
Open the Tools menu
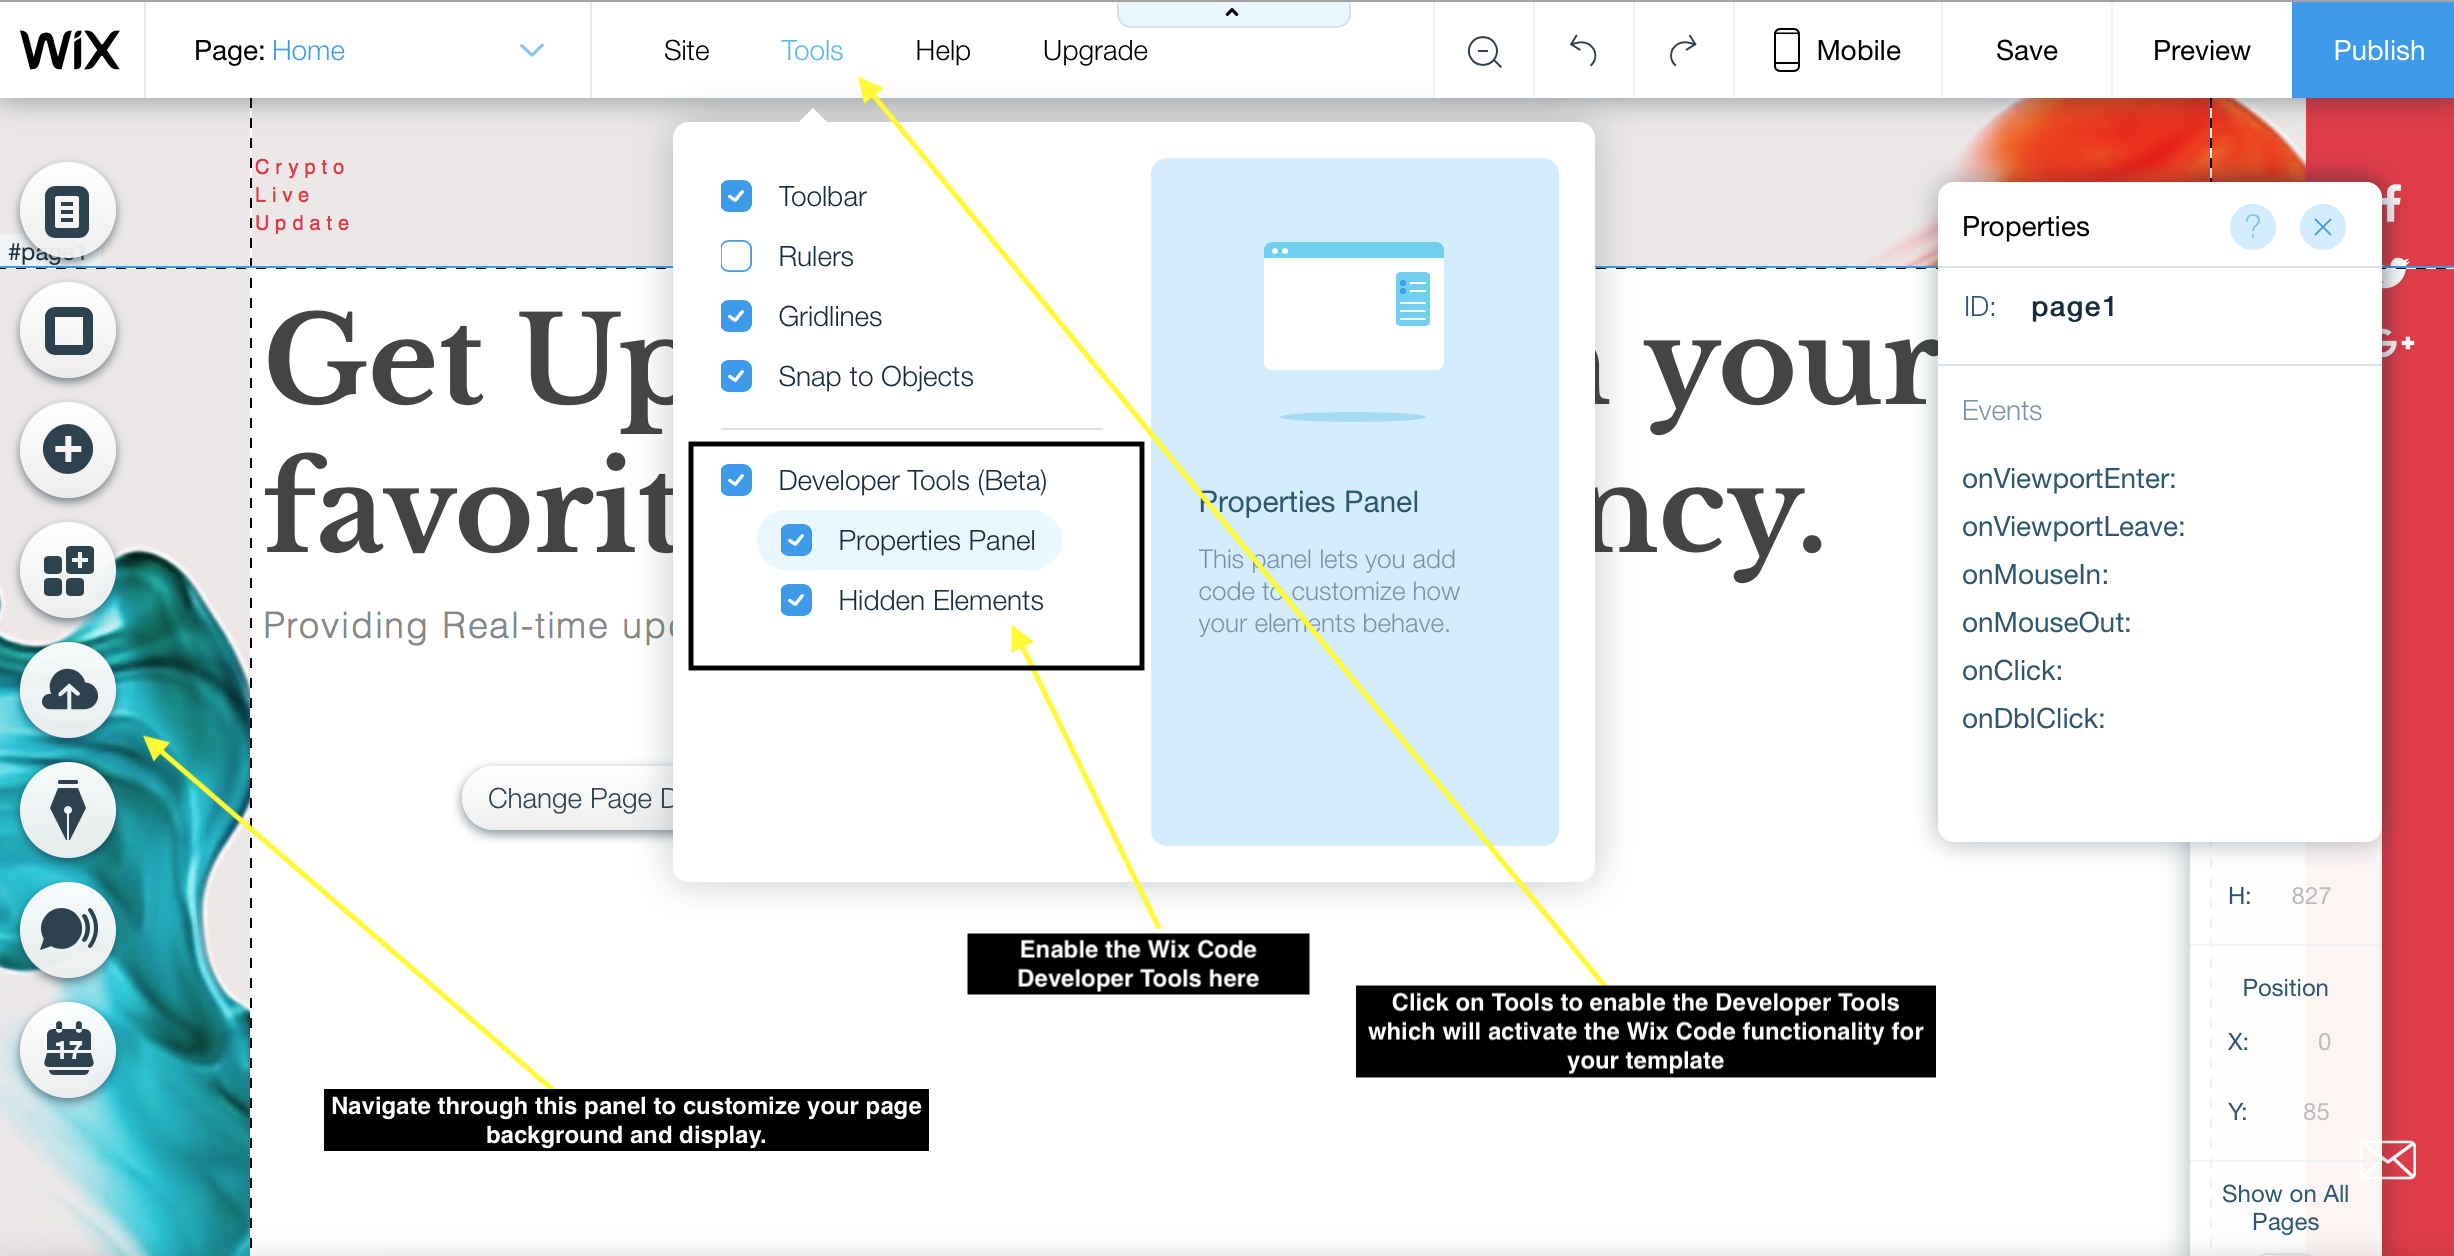[x=812, y=50]
